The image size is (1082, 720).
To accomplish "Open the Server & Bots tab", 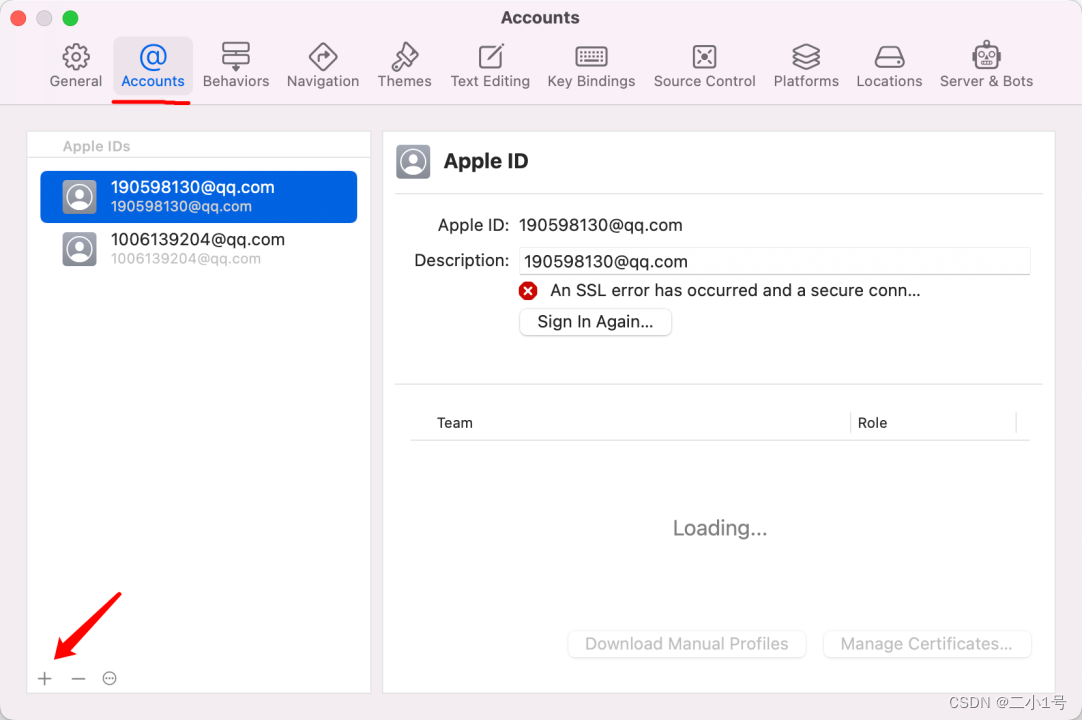I will click(x=986, y=67).
